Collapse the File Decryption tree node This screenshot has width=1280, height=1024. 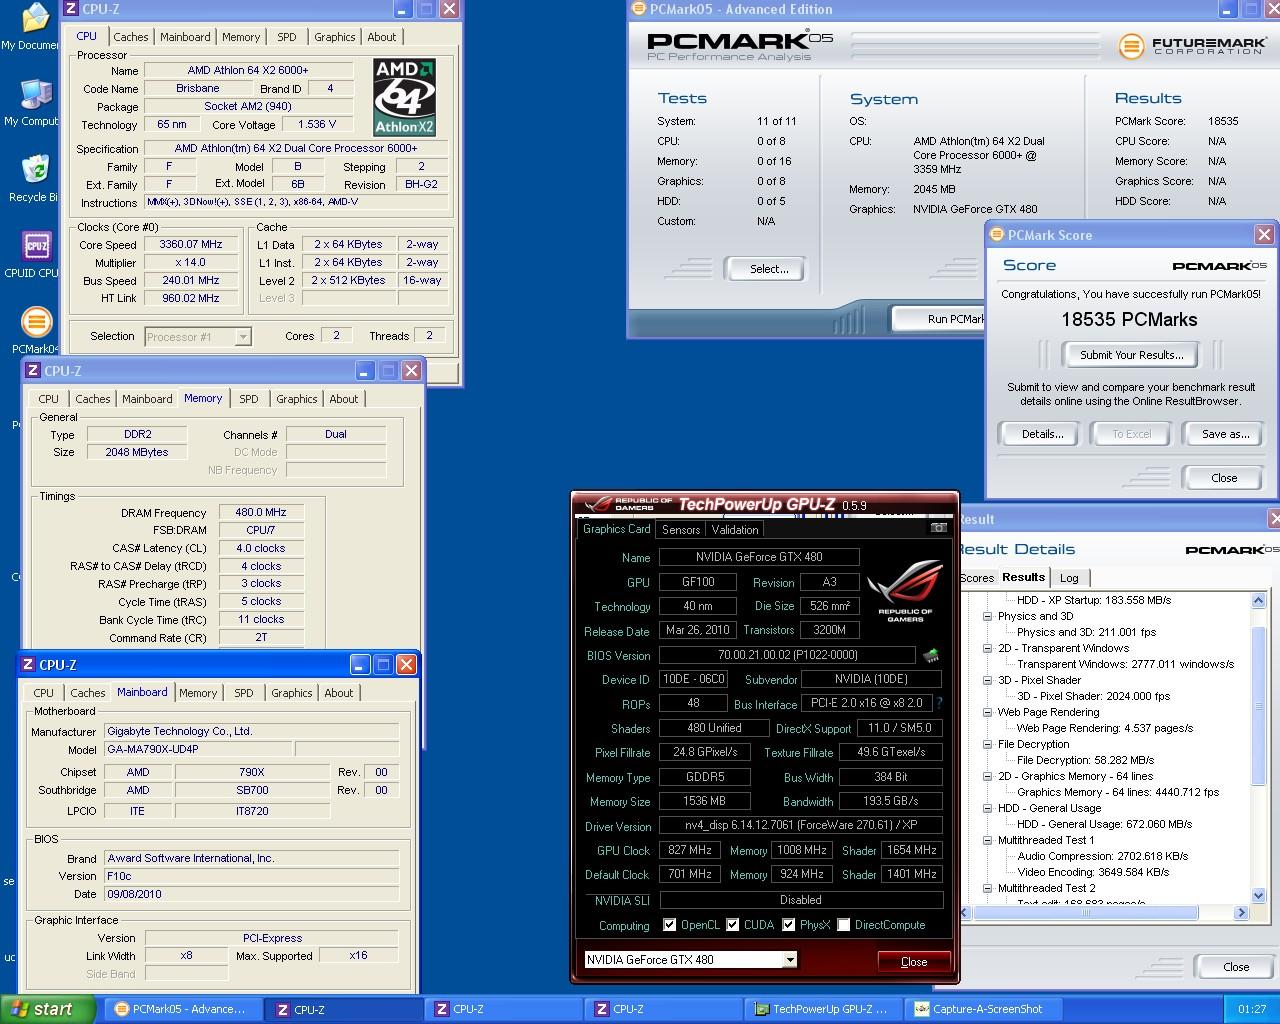click(988, 744)
